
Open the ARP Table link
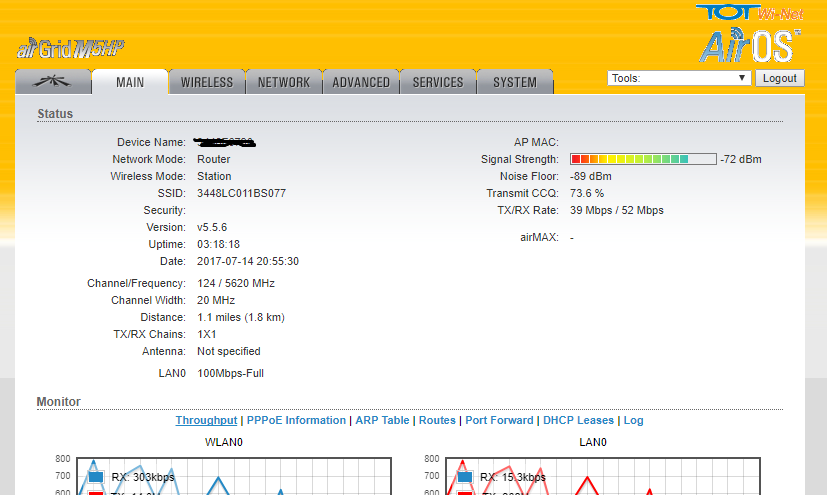pos(382,420)
